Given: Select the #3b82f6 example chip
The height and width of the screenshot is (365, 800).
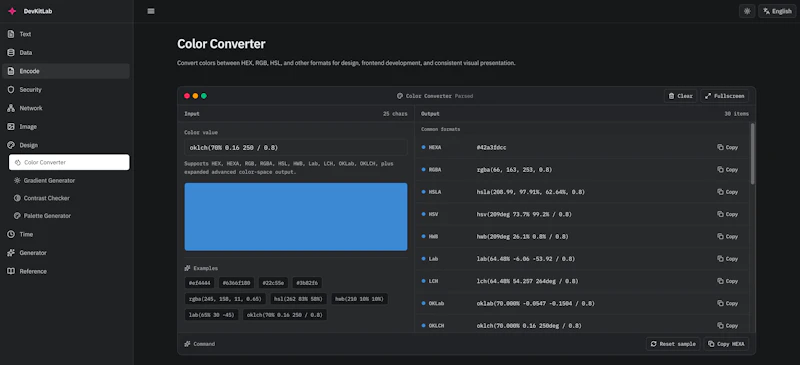Looking at the screenshot, I should coord(307,283).
